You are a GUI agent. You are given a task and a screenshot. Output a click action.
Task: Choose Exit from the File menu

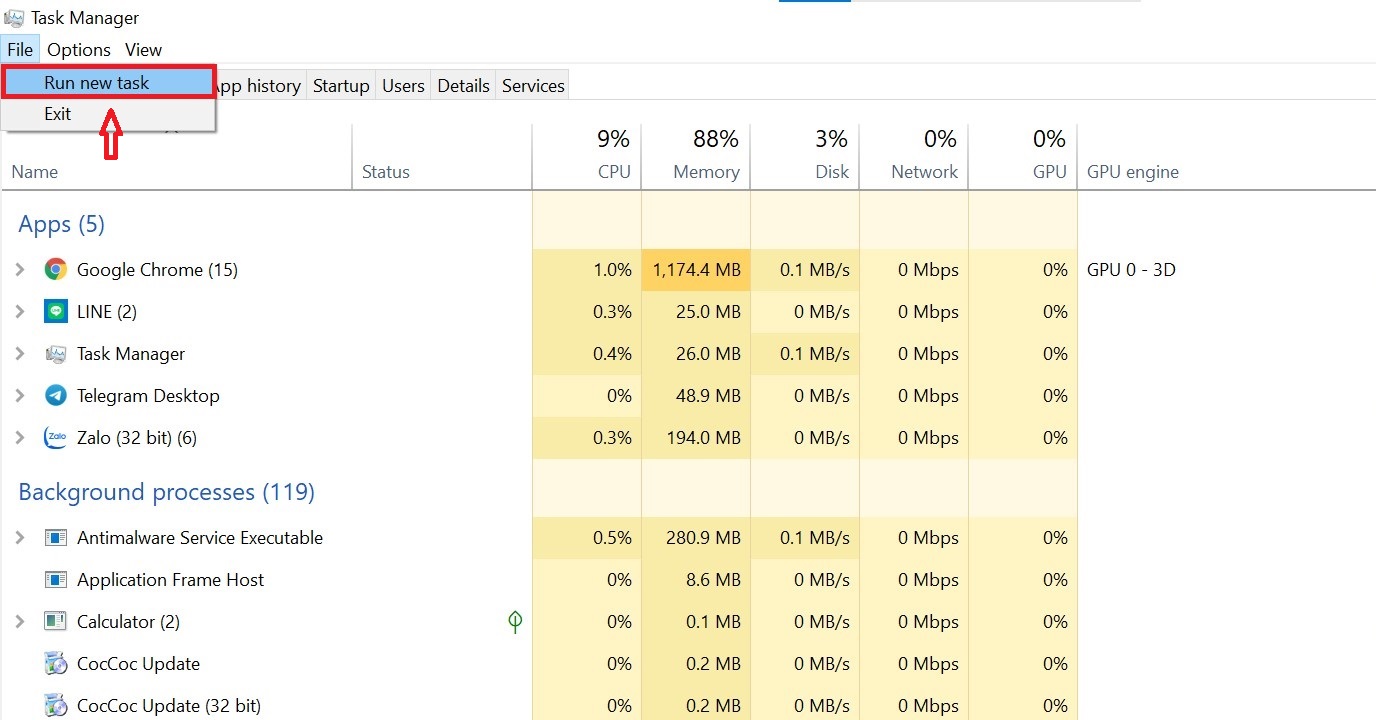108,114
